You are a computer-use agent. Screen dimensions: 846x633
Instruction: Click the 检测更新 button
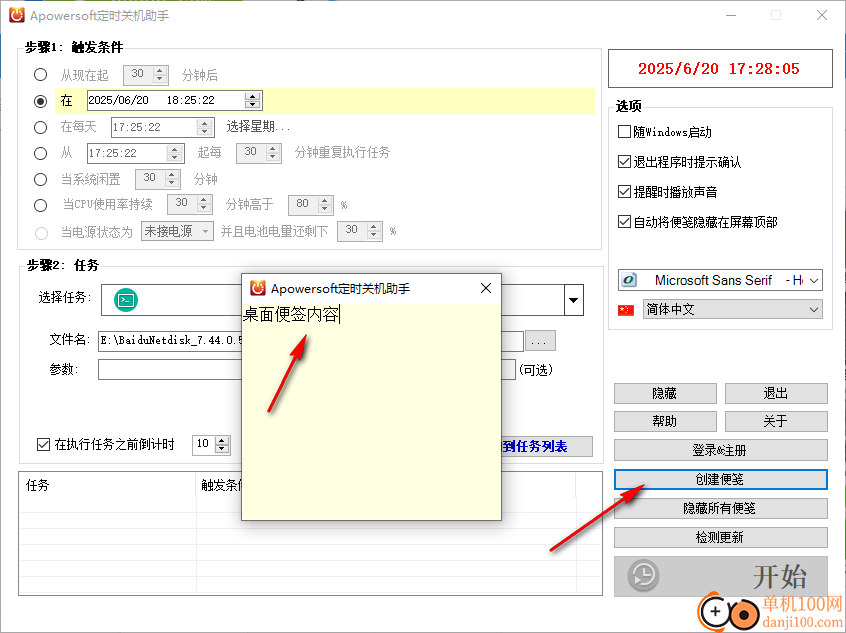coord(720,537)
